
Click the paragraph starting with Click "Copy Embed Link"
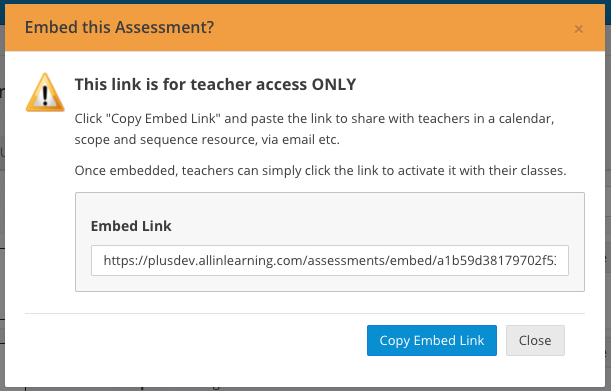(314, 129)
